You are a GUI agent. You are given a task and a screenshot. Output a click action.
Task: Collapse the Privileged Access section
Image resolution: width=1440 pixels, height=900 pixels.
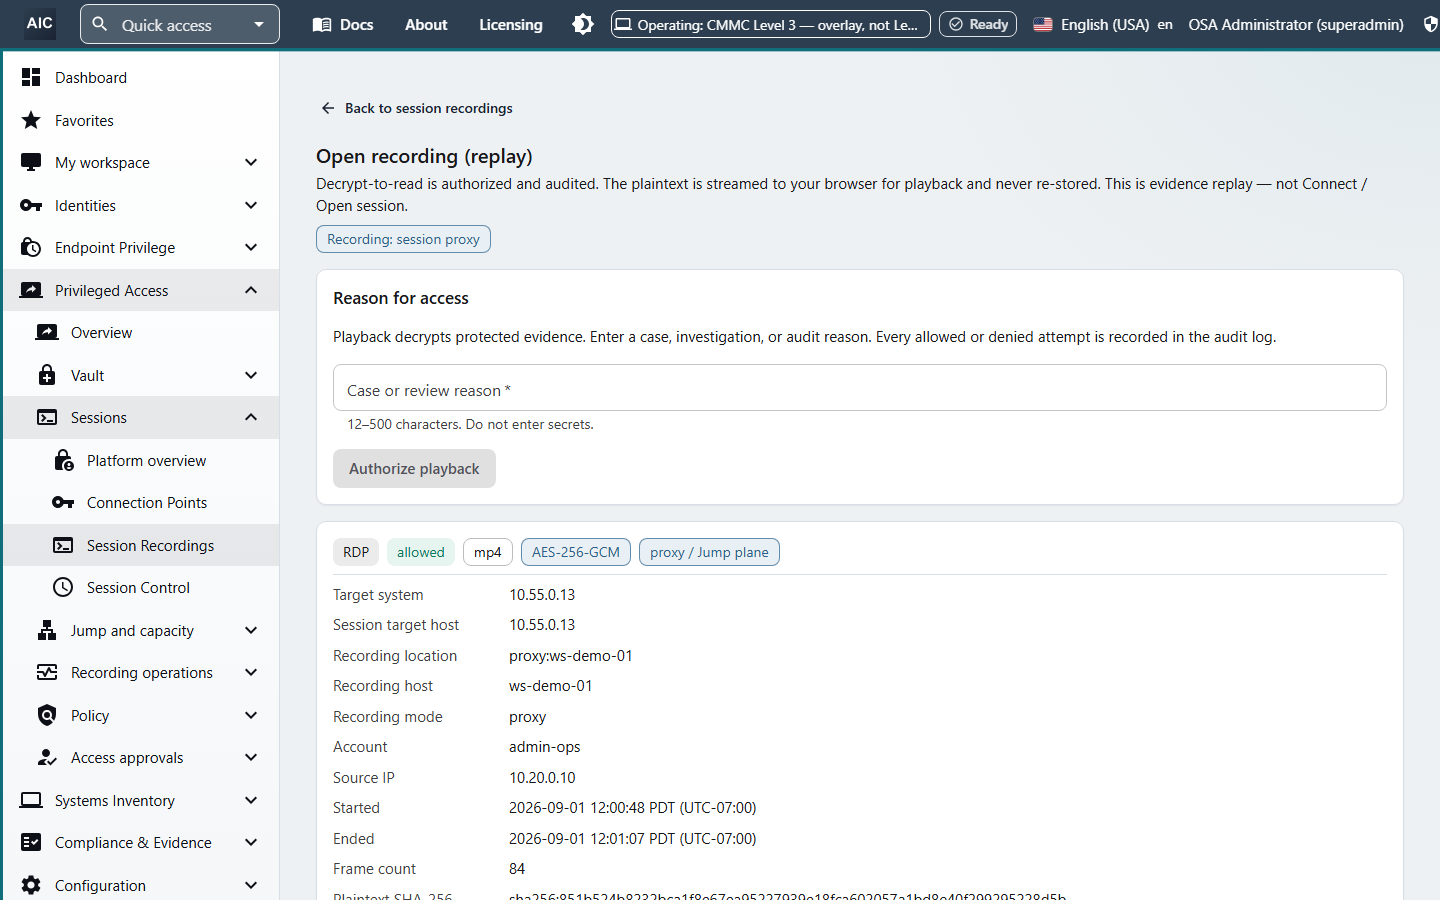(x=251, y=290)
